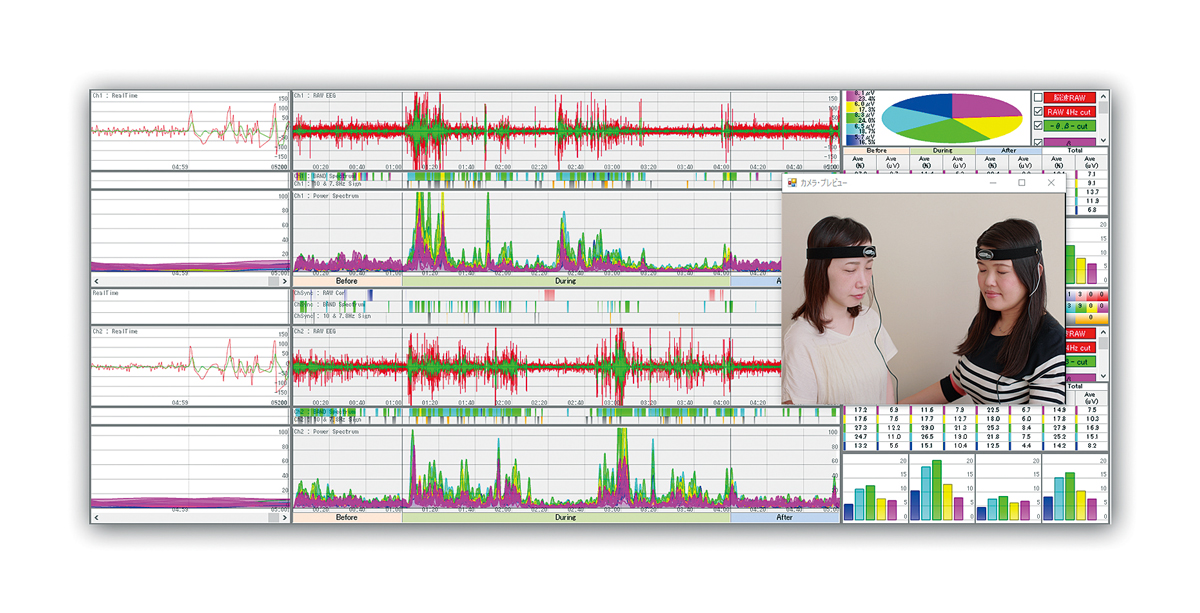Click the Ch1 realtime horizontal scrollbar thumb
1200x613 pixels.
tap(273, 282)
